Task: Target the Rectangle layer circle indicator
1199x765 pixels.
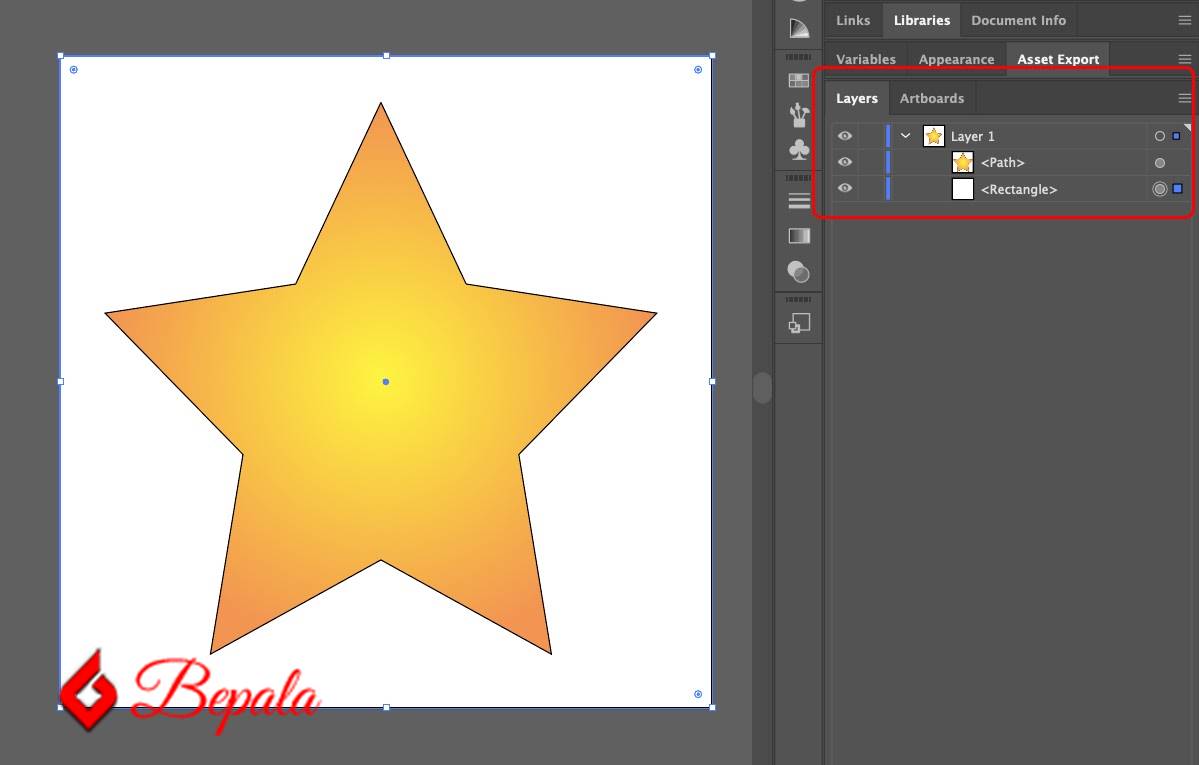Action: point(1158,188)
